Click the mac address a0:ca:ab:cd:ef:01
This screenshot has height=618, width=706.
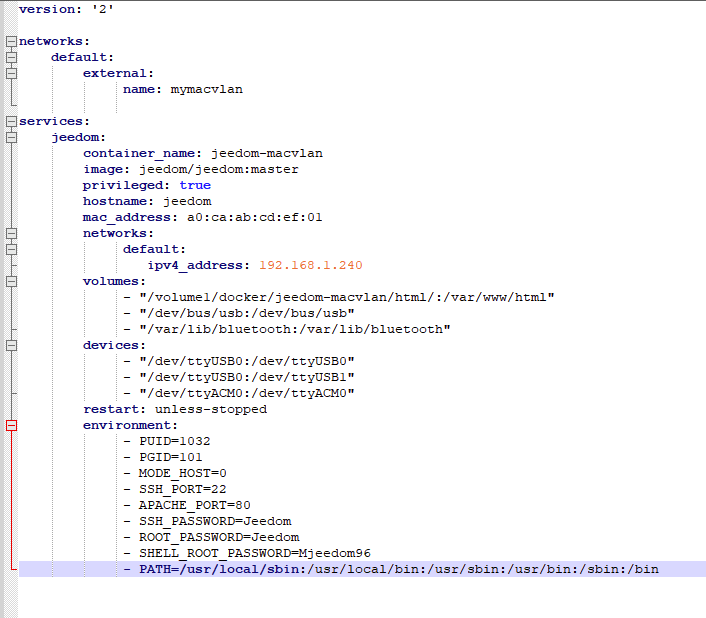point(255,217)
